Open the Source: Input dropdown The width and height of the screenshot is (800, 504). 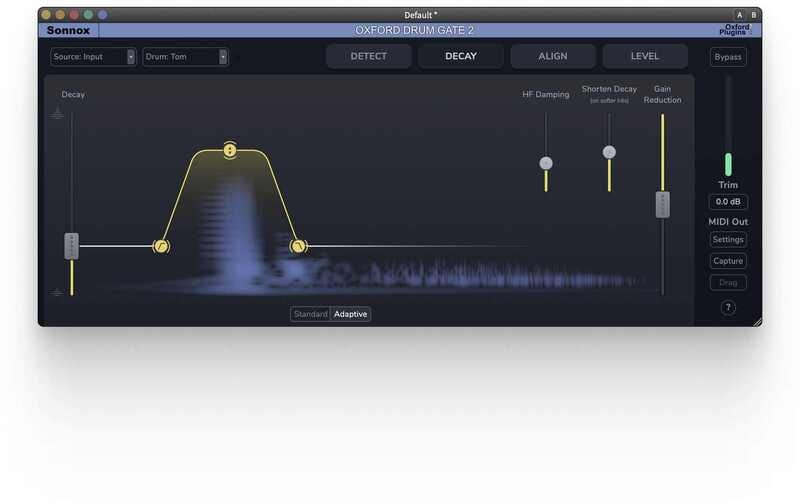pos(93,57)
